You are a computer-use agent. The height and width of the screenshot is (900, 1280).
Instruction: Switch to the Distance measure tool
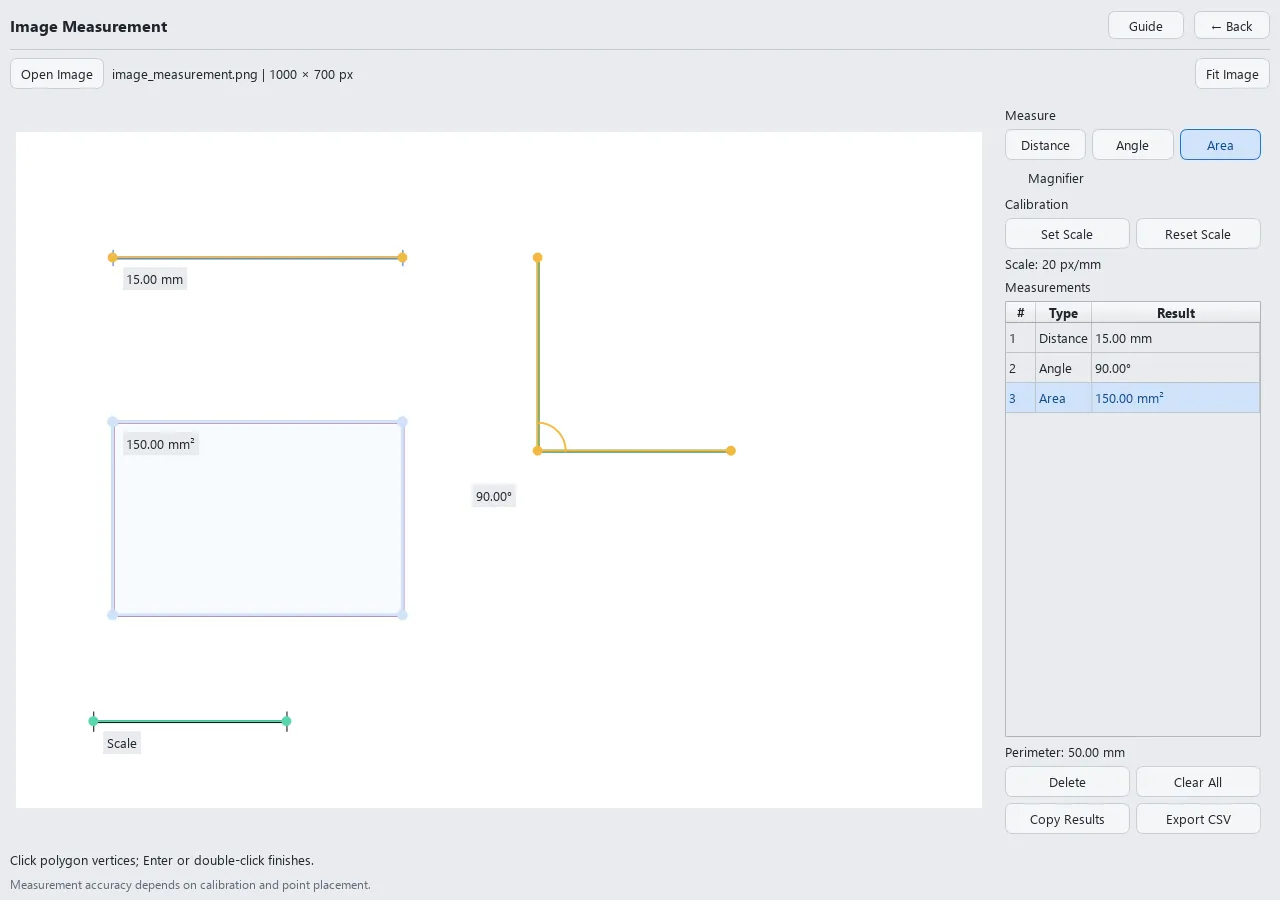pyautogui.click(x=1045, y=145)
